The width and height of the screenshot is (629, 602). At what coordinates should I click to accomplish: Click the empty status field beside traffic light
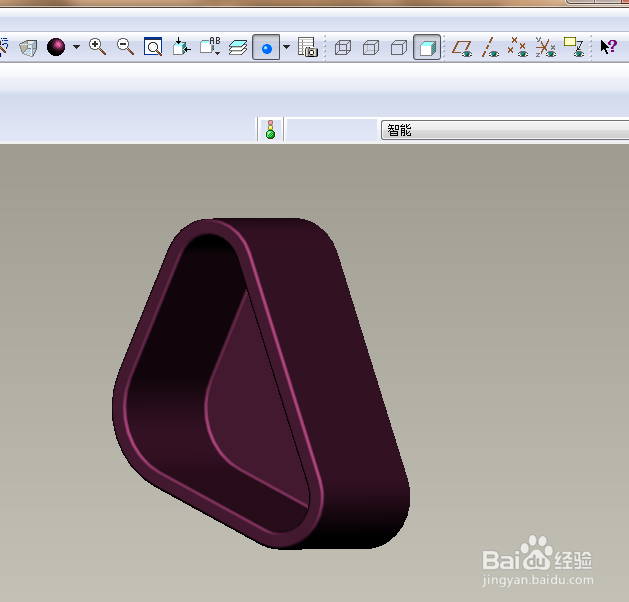pos(332,130)
